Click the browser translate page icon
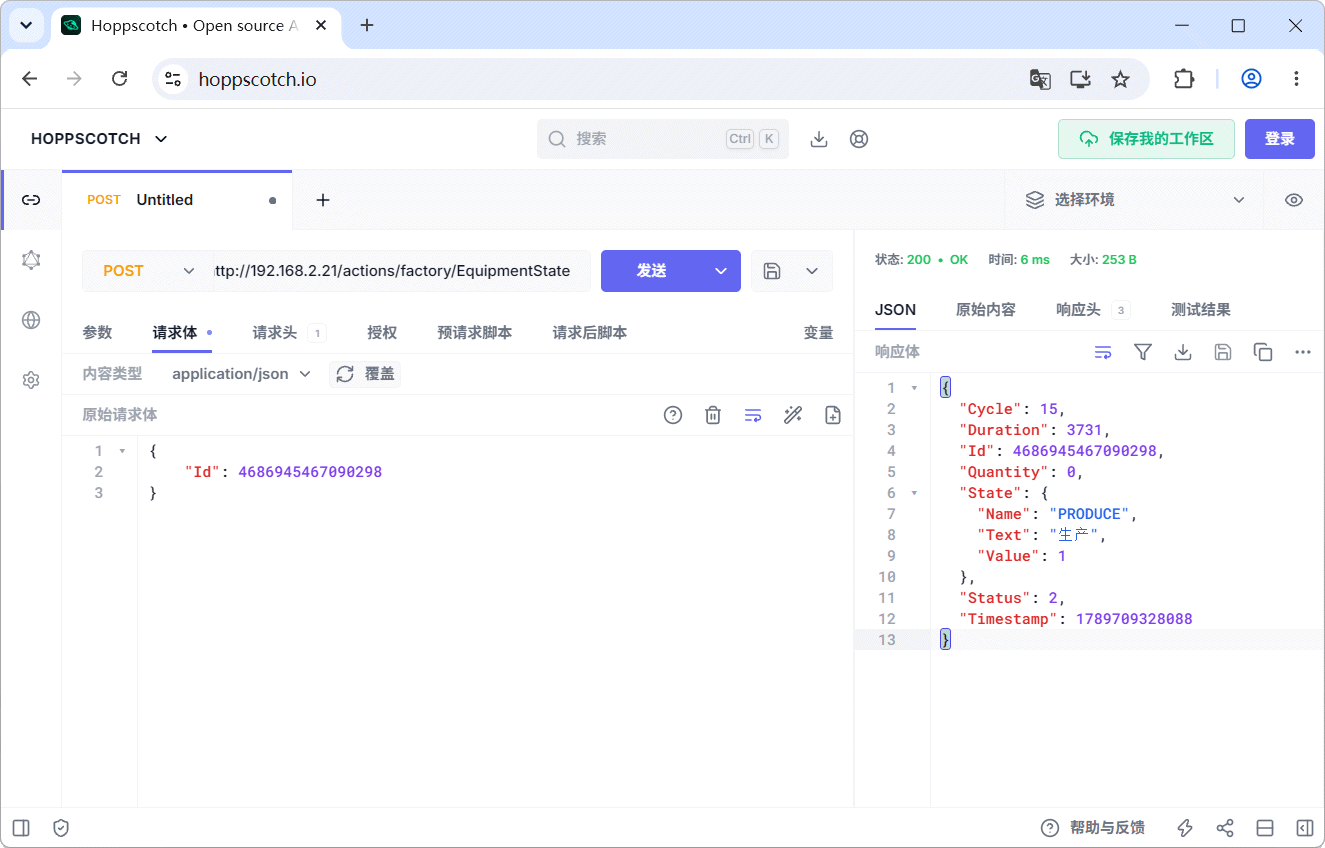The image size is (1325, 848). pos(1040,79)
